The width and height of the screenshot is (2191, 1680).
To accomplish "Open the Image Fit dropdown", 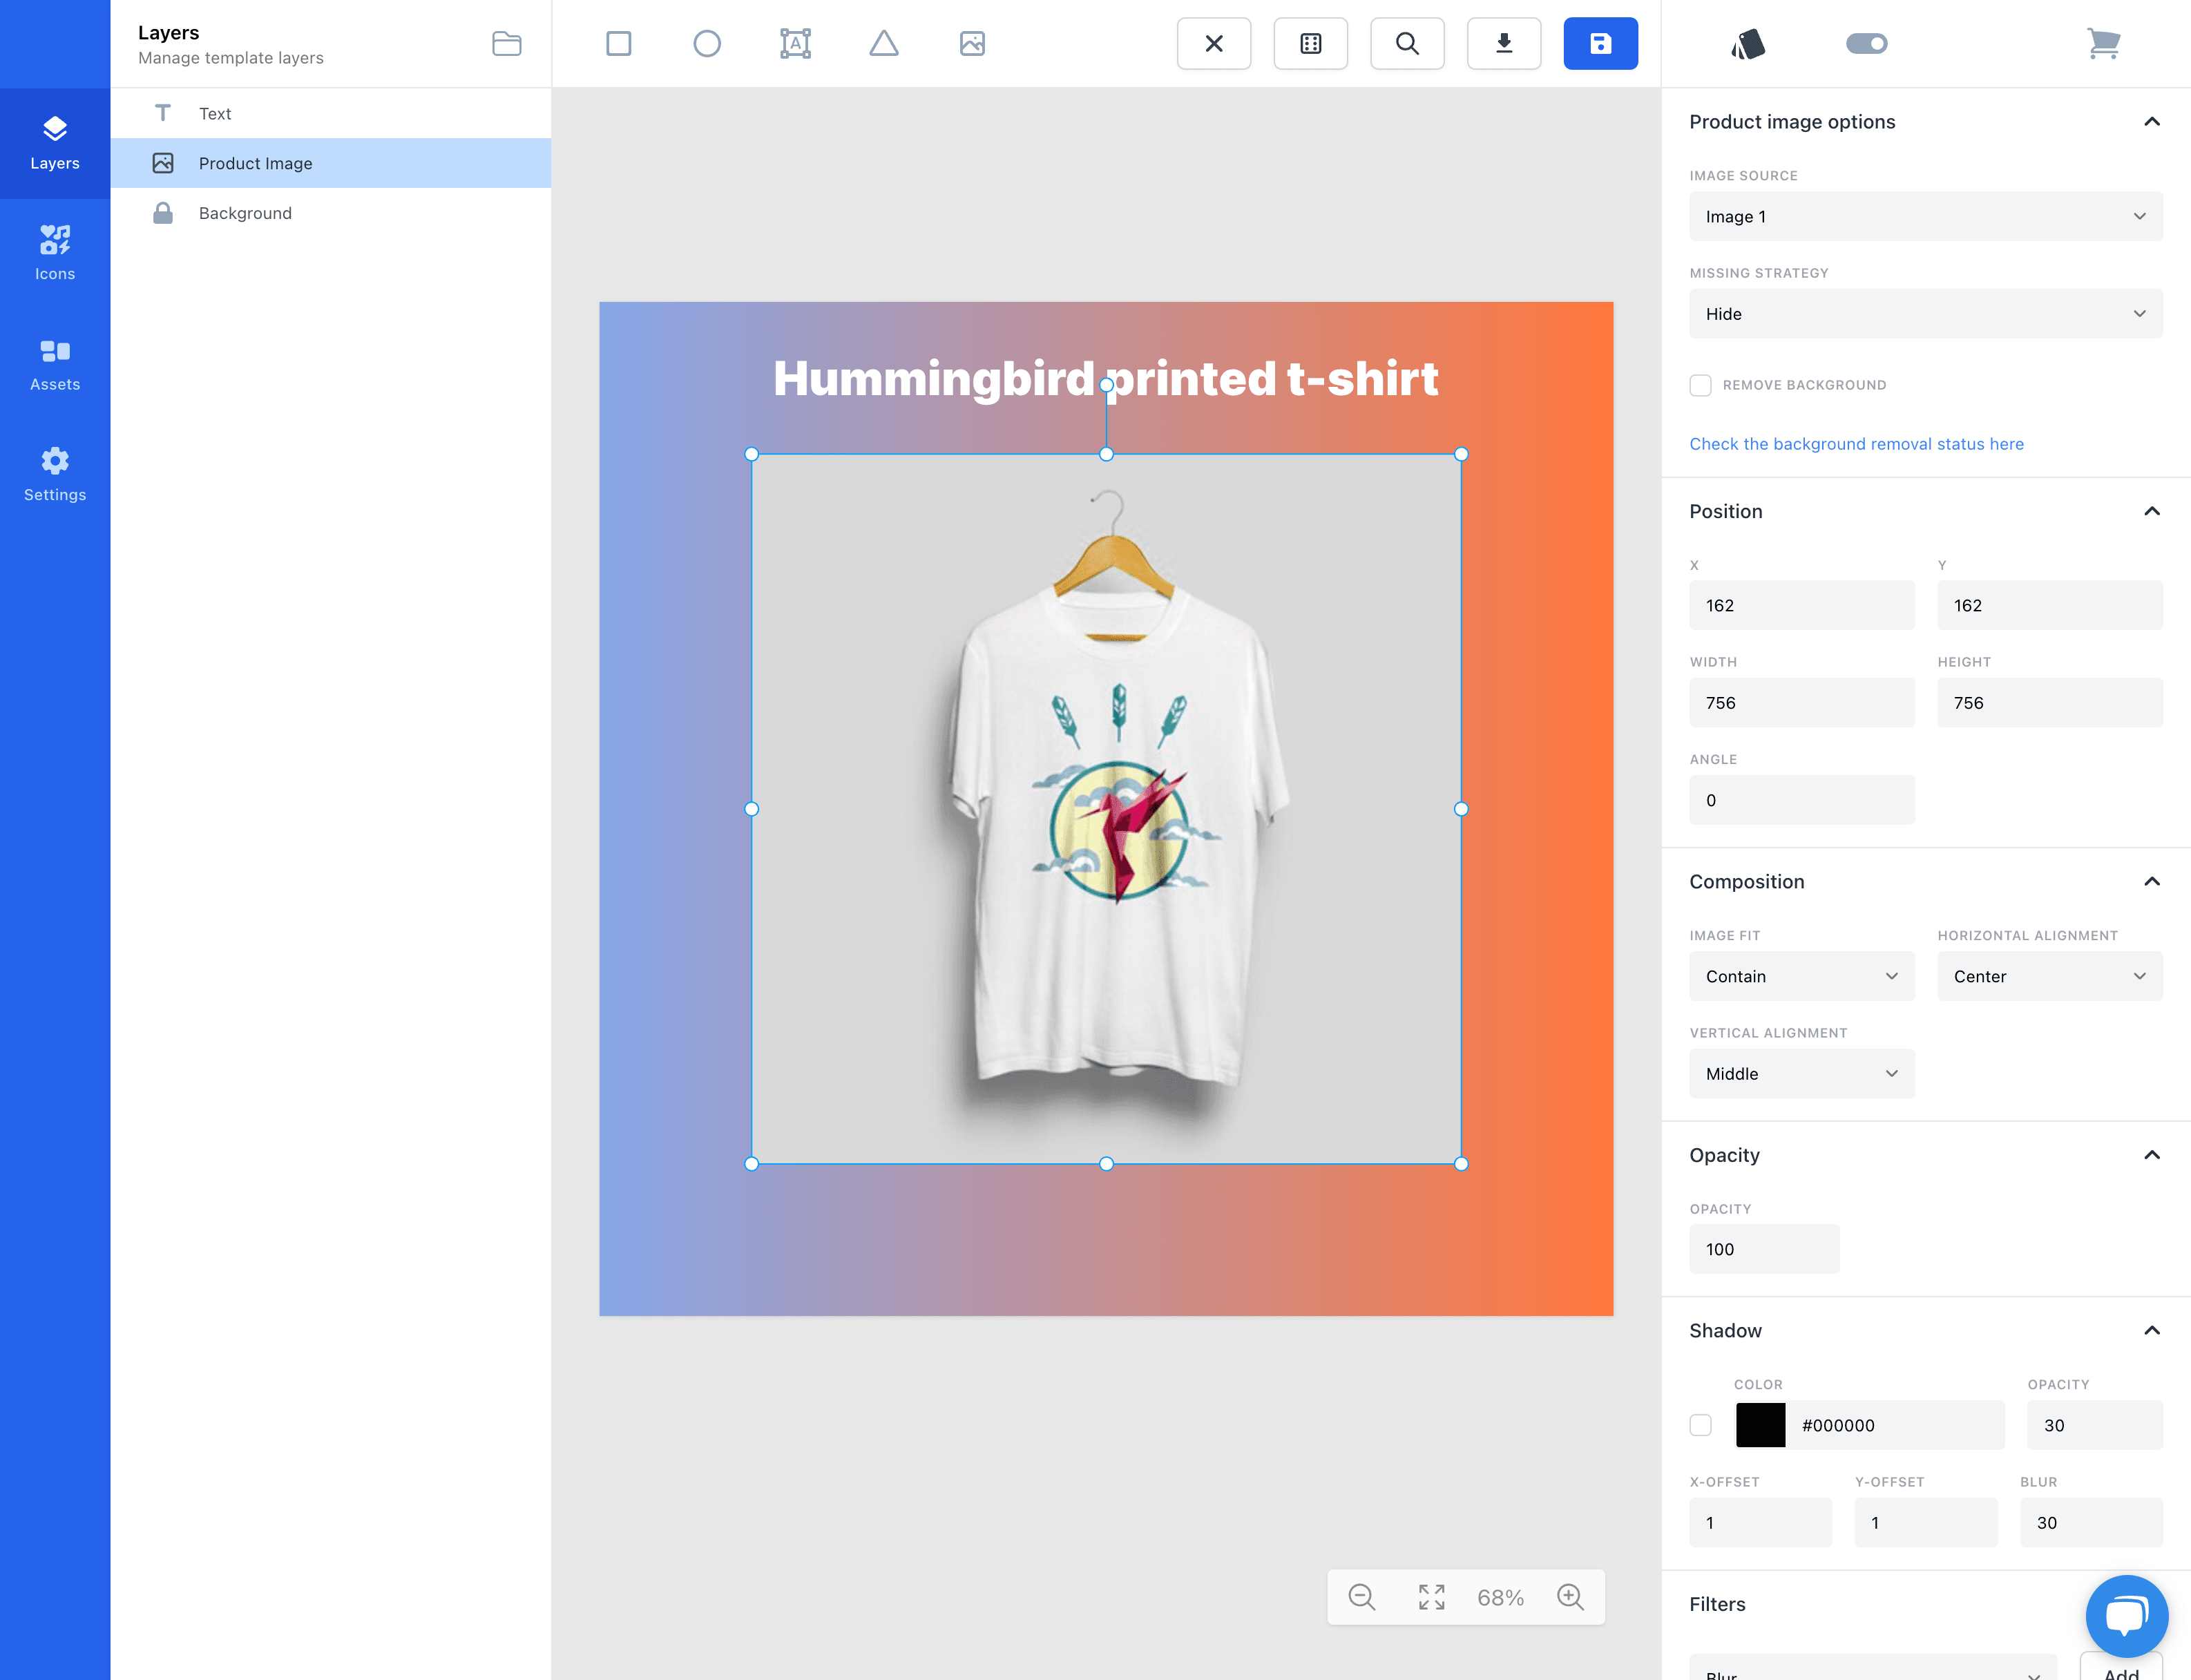I will coord(1801,976).
